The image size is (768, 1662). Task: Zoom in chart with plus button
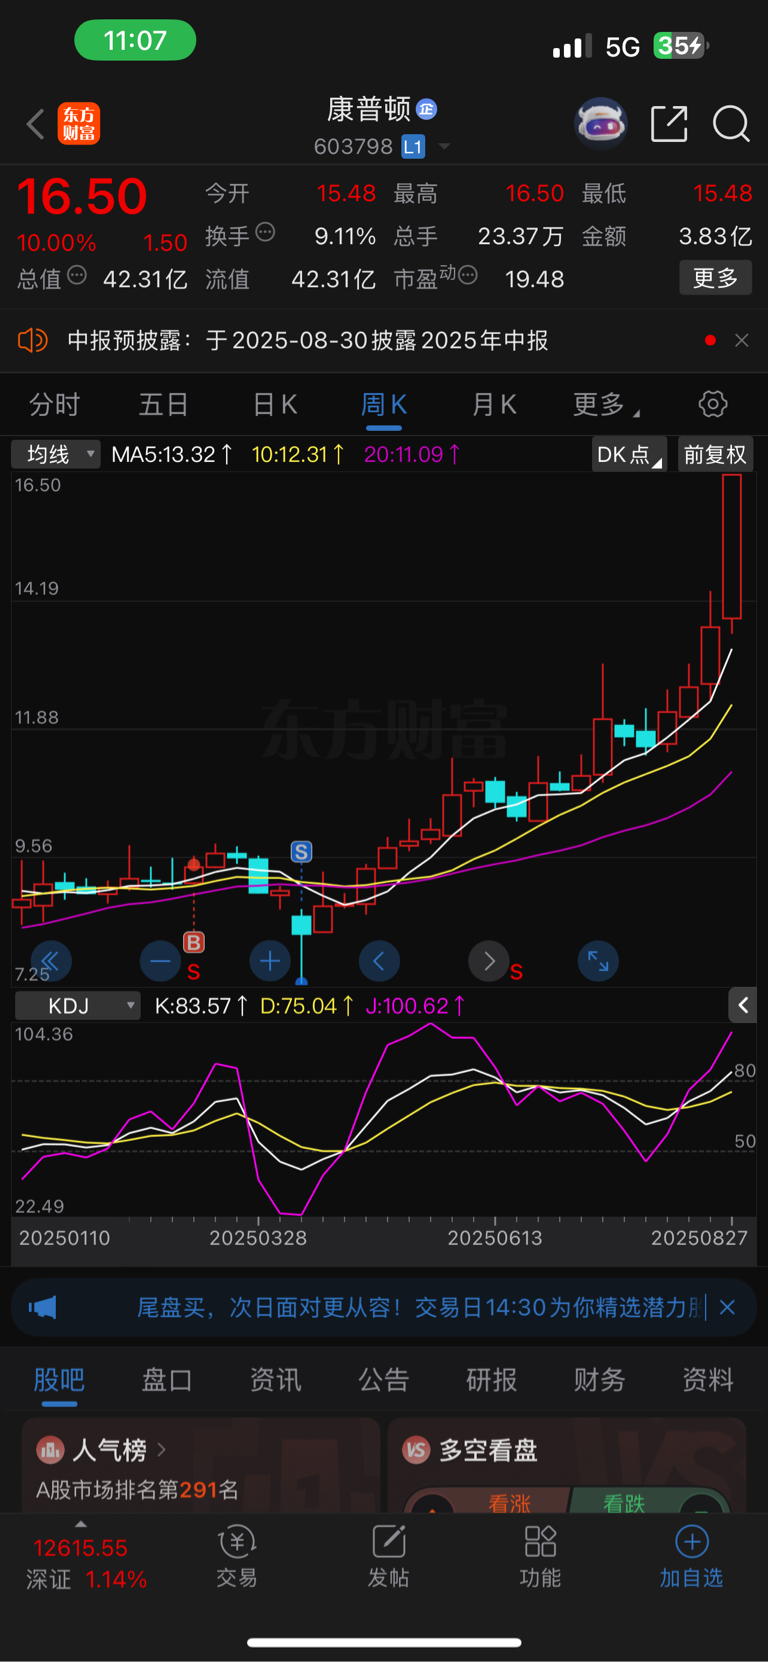click(270, 962)
